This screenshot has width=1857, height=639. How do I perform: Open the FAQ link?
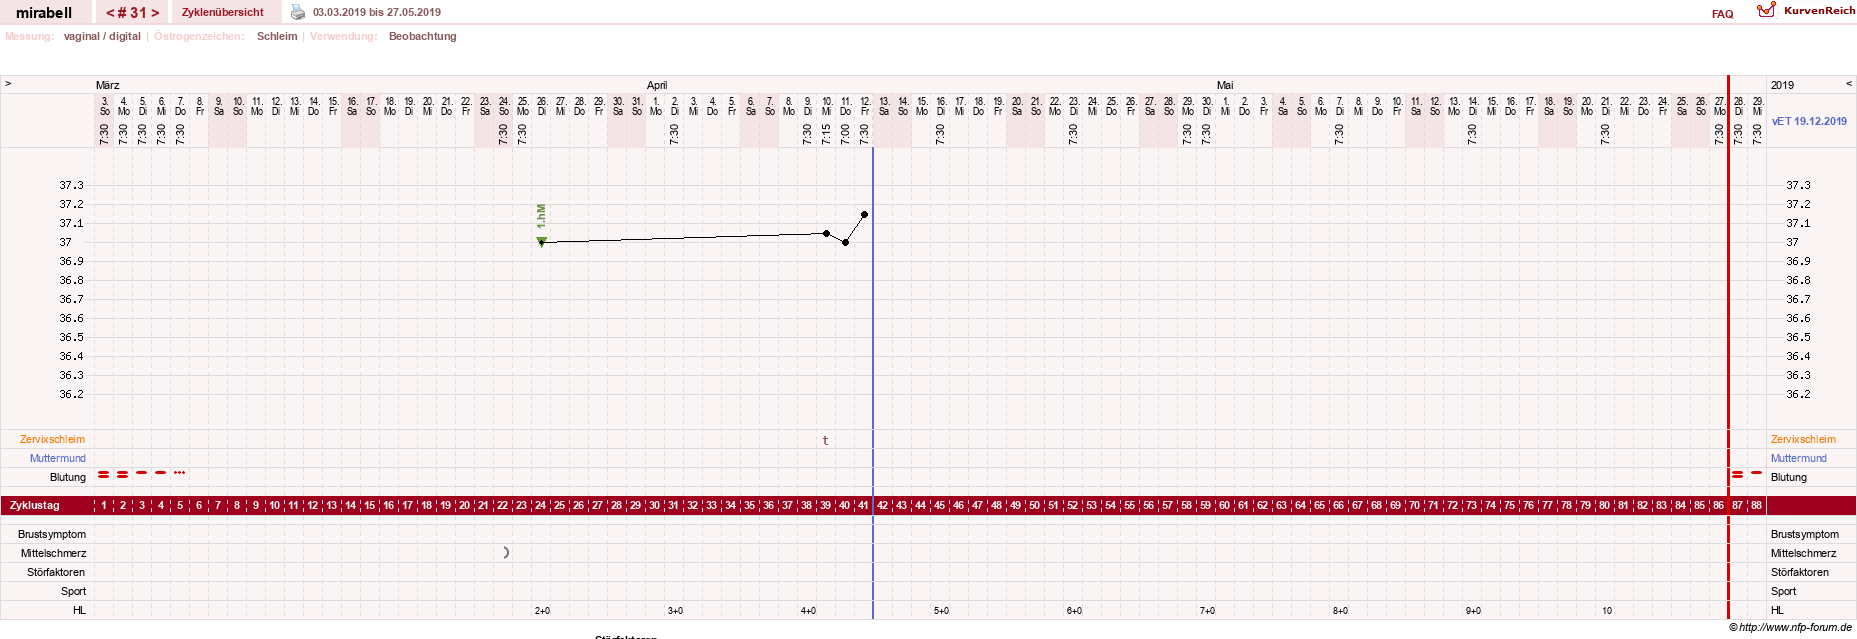point(1722,14)
